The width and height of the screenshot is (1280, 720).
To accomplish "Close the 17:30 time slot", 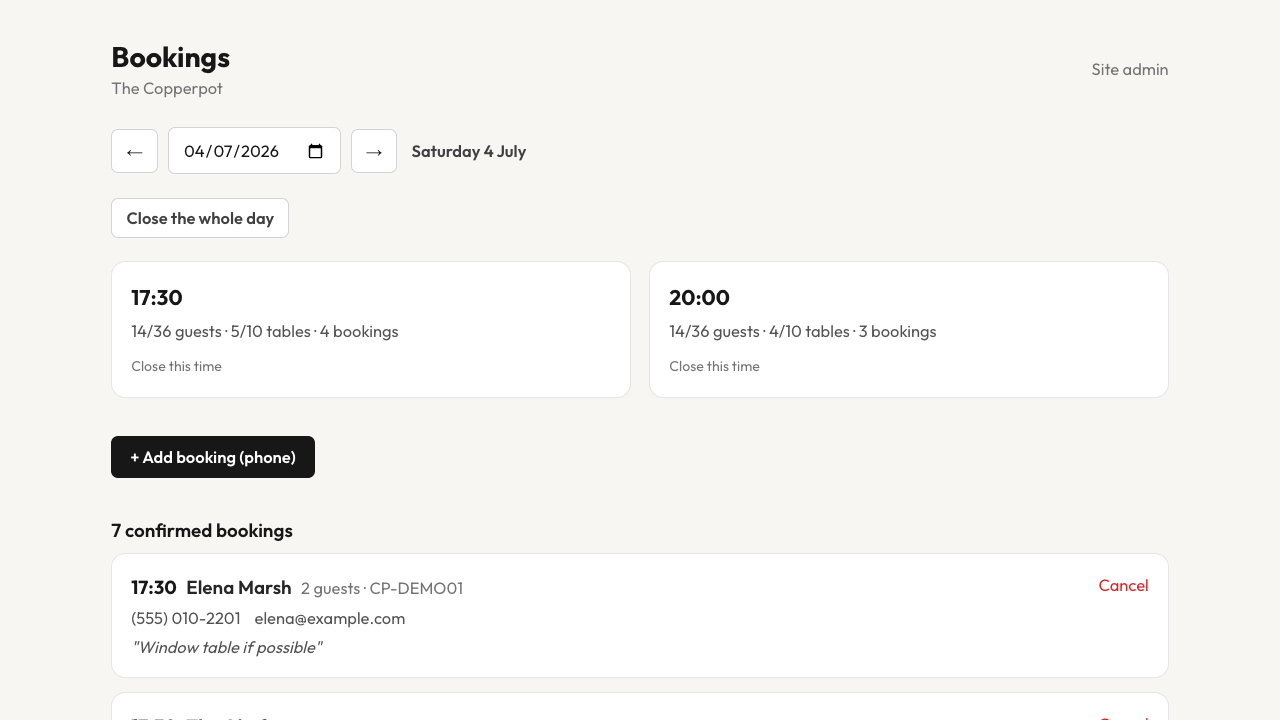I will point(176,366).
